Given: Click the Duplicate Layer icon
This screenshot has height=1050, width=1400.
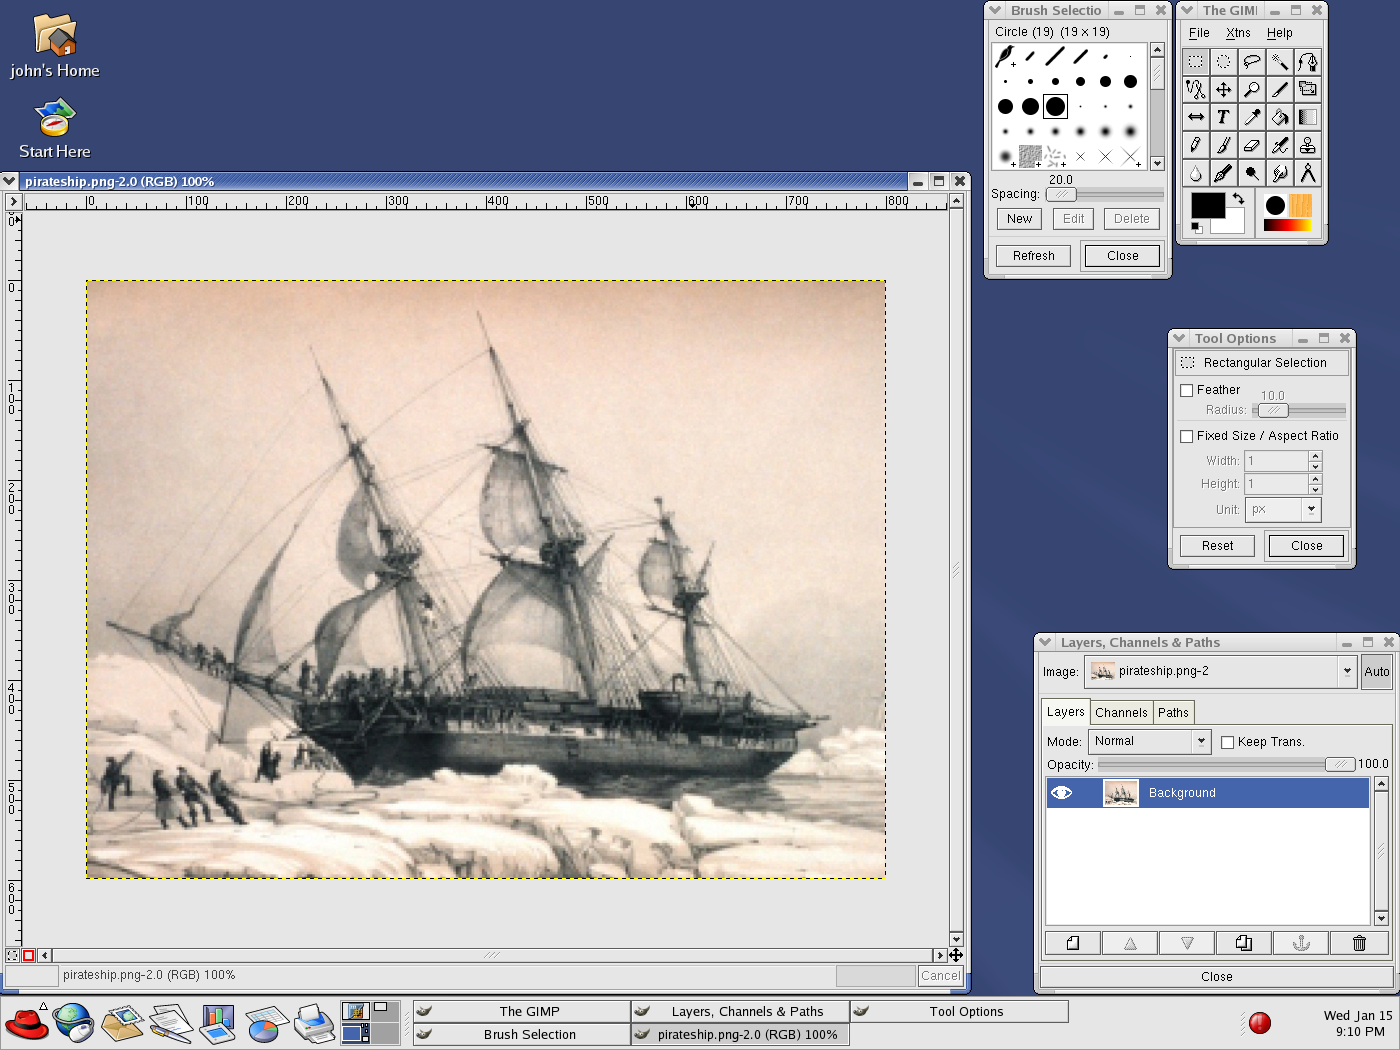Looking at the screenshot, I should (x=1243, y=943).
